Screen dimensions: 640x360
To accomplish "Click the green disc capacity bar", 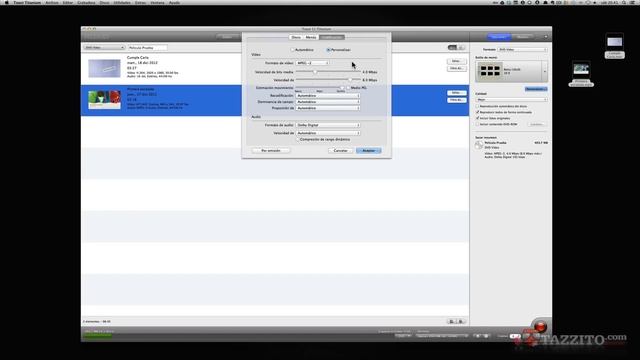I will click(x=98, y=336).
